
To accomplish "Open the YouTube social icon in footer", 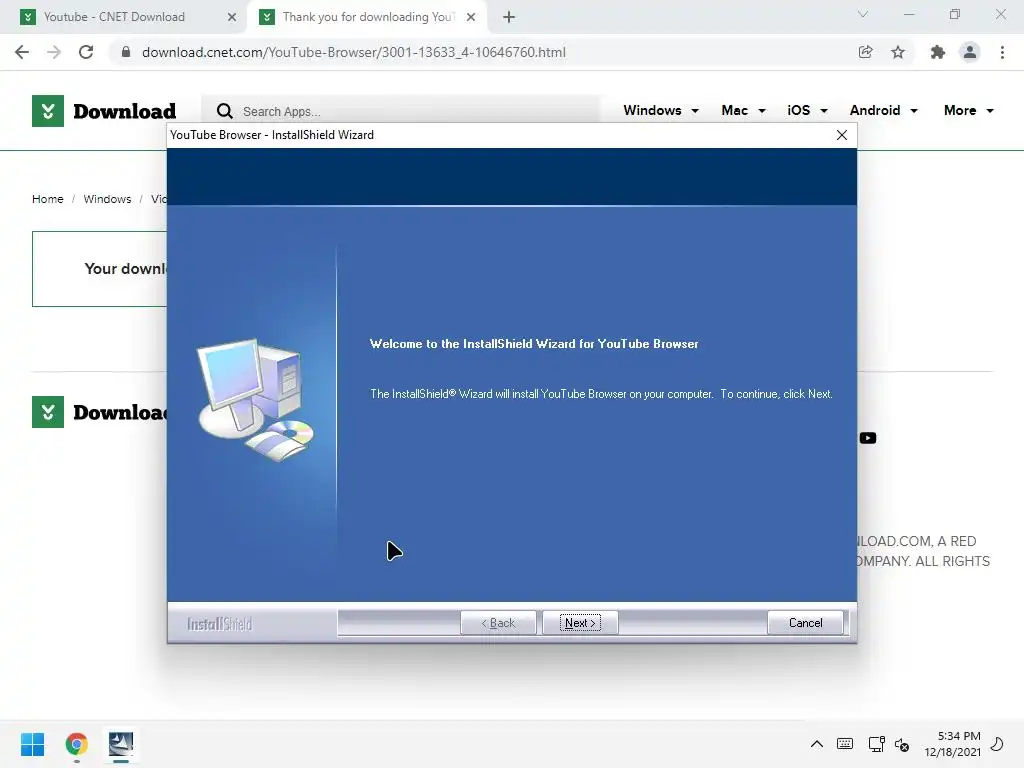I will point(867,438).
